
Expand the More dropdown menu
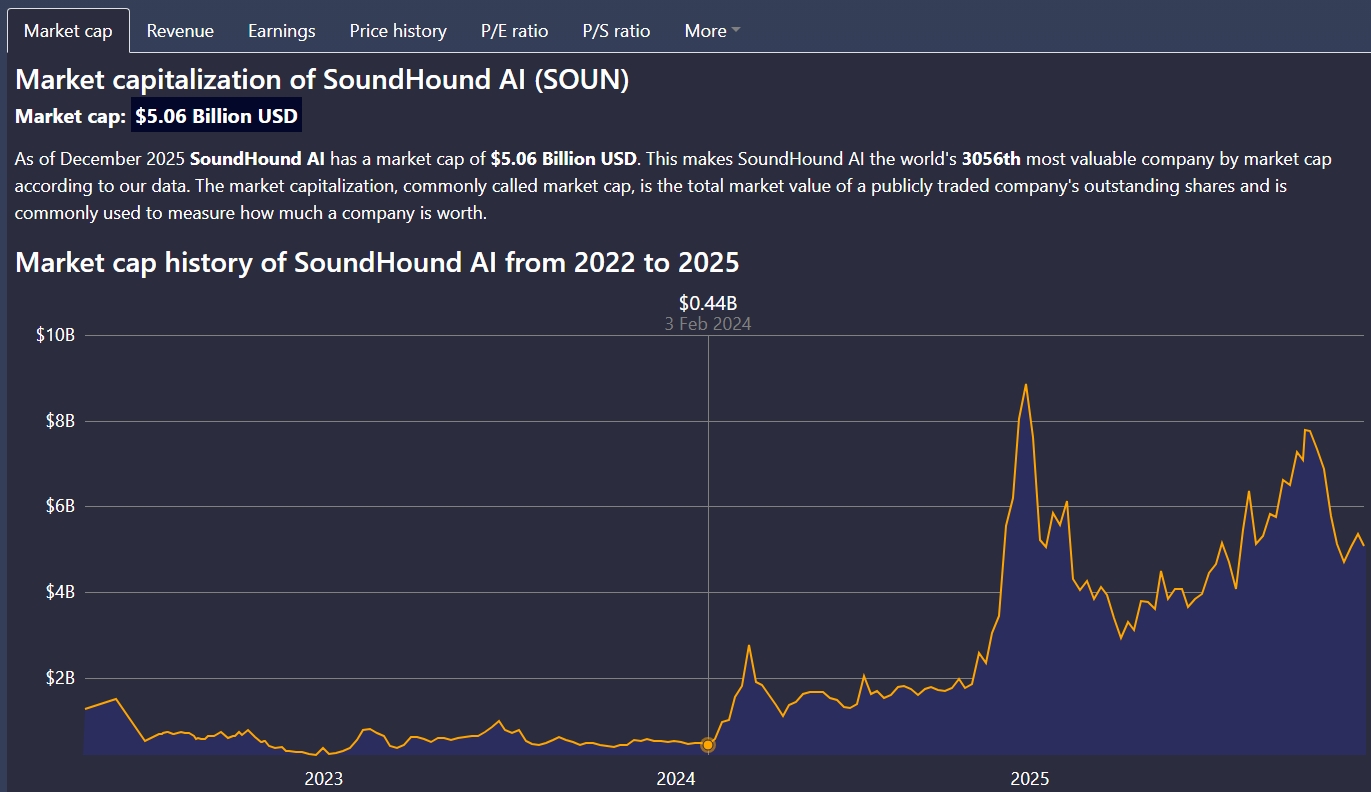712,31
